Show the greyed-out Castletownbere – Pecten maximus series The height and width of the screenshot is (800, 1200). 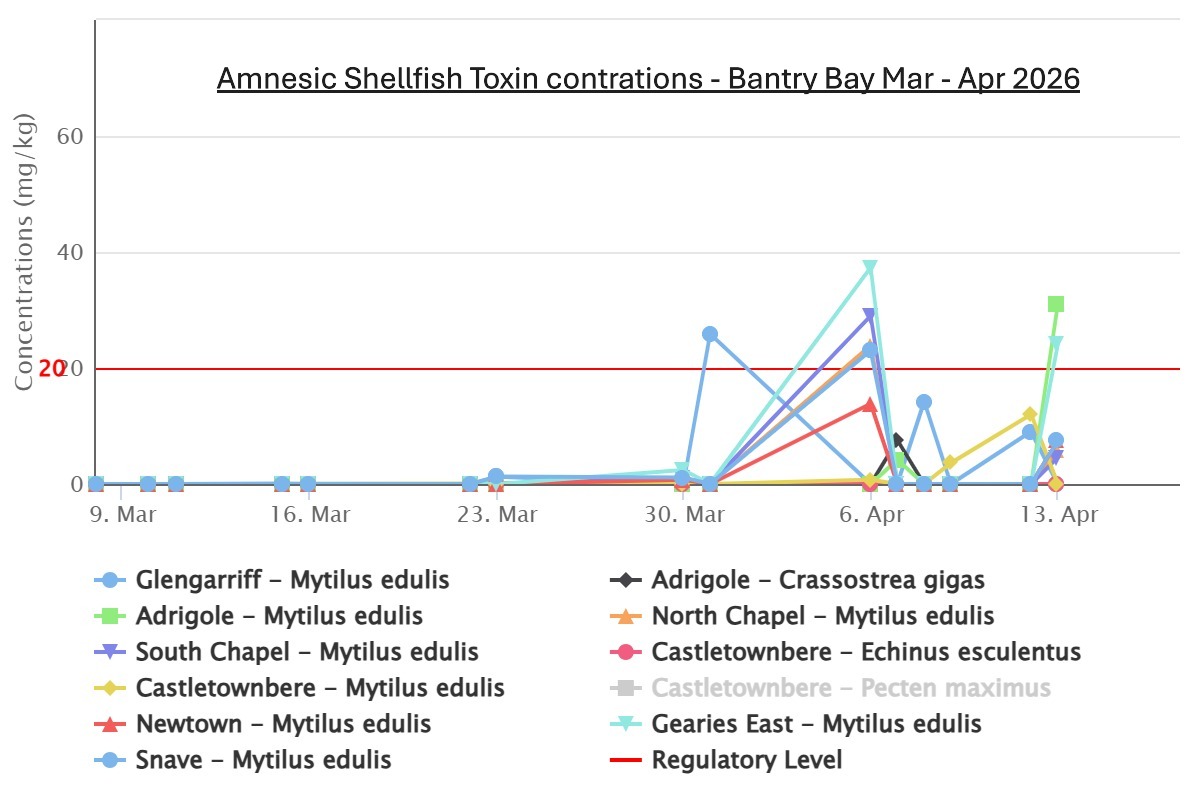(x=850, y=688)
